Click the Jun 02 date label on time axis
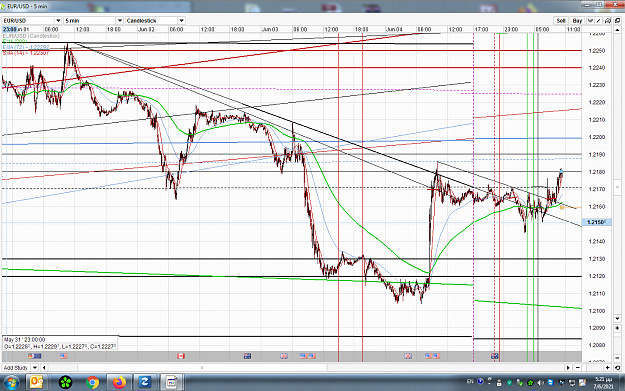This screenshot has width=625, height=391. 146,29
